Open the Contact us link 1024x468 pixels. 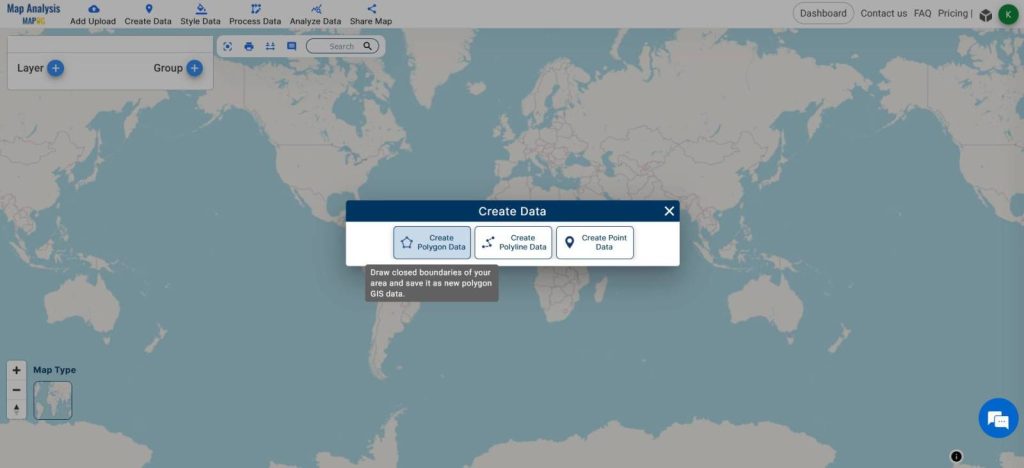(x=884, y=13)
